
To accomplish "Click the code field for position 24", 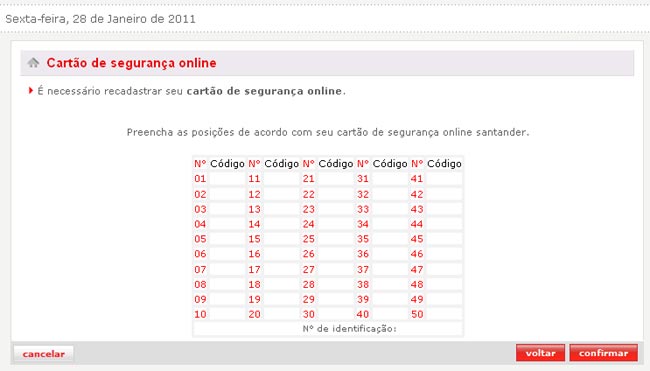I will click(x=336, y=224).
